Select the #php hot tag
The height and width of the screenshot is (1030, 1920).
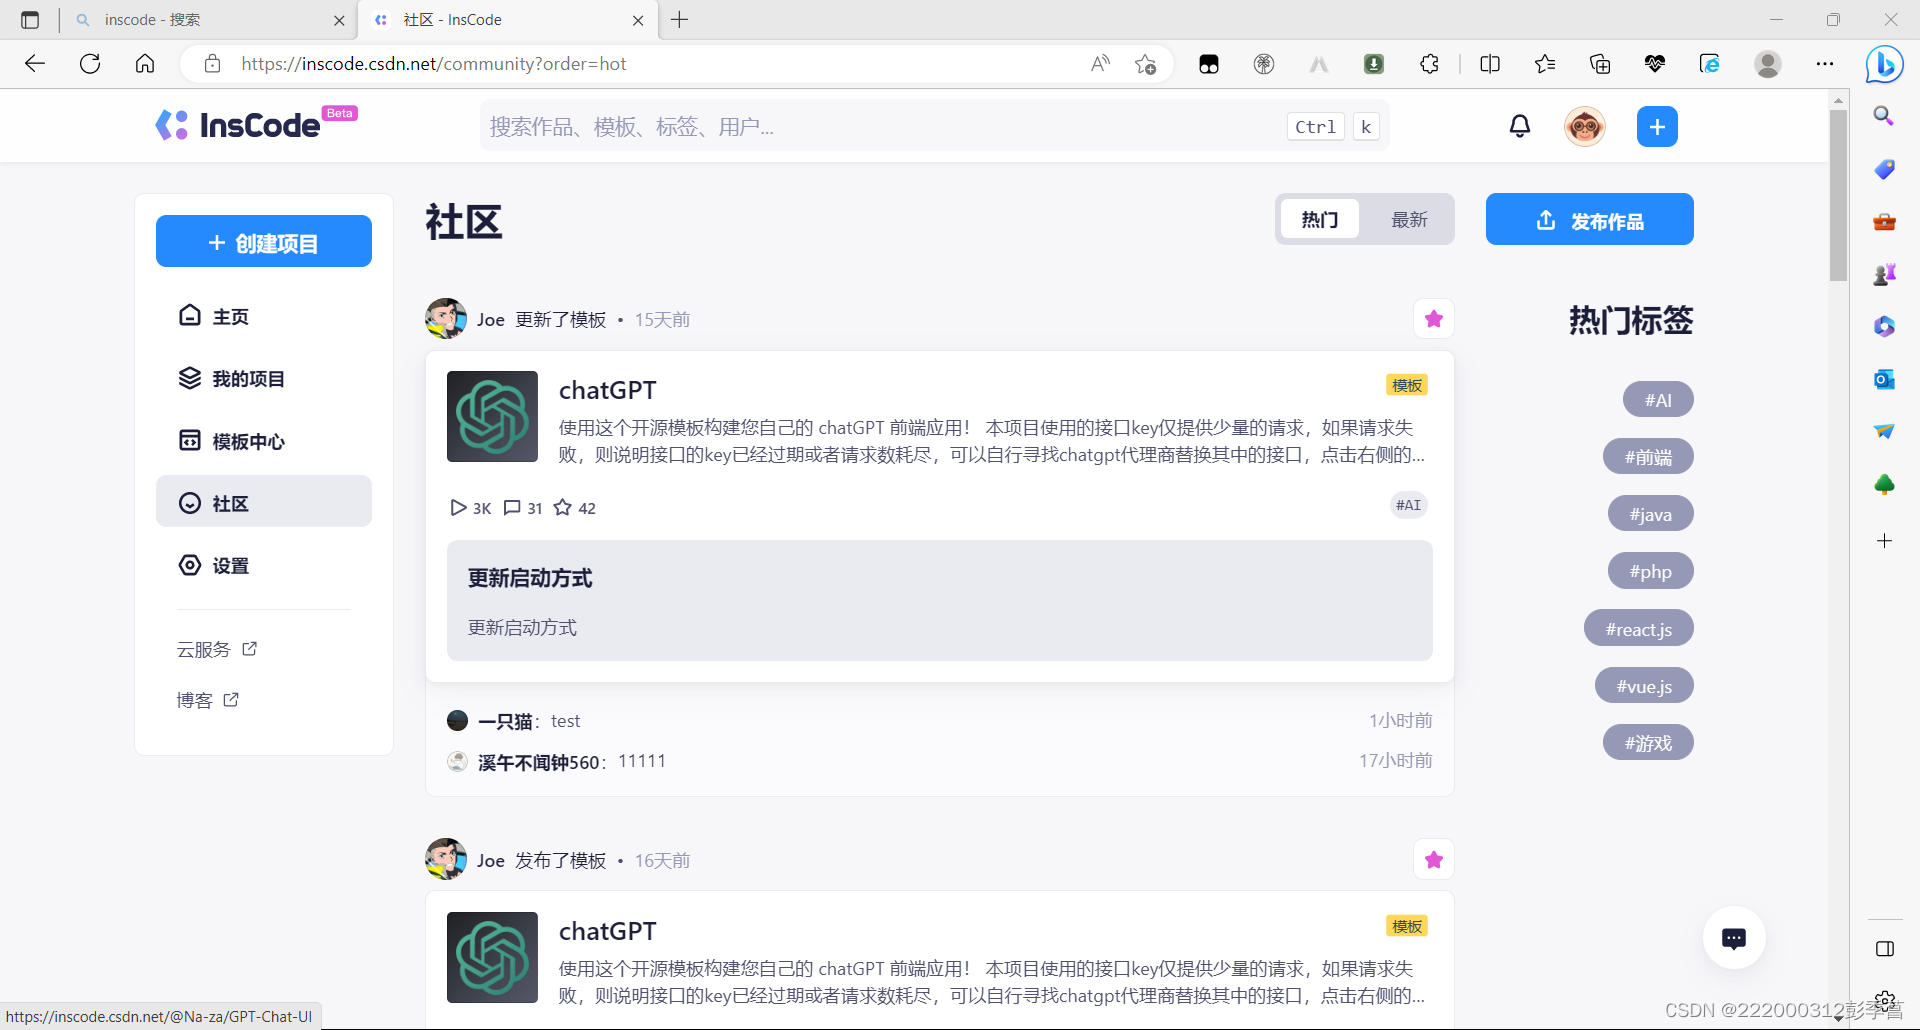point(1650,571)
